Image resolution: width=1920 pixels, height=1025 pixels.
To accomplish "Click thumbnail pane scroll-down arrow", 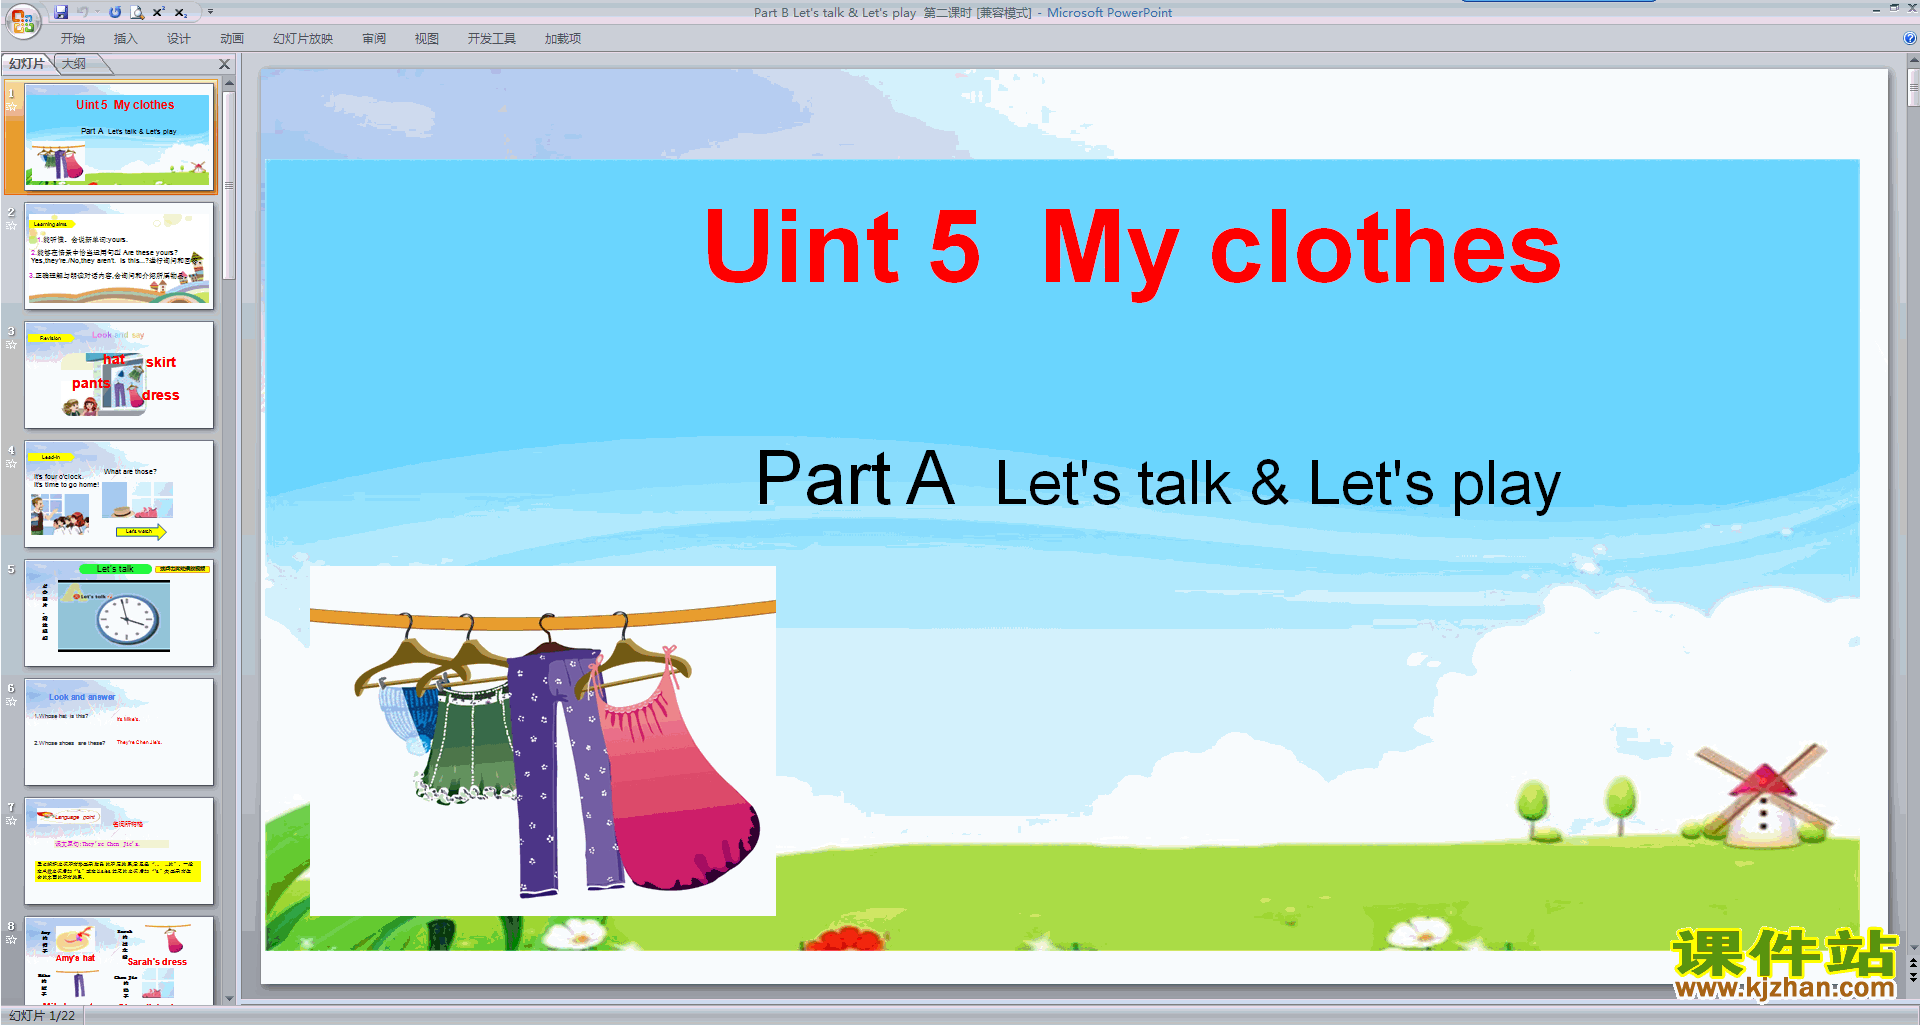I will pyautogui.click(x=229, y=998).
